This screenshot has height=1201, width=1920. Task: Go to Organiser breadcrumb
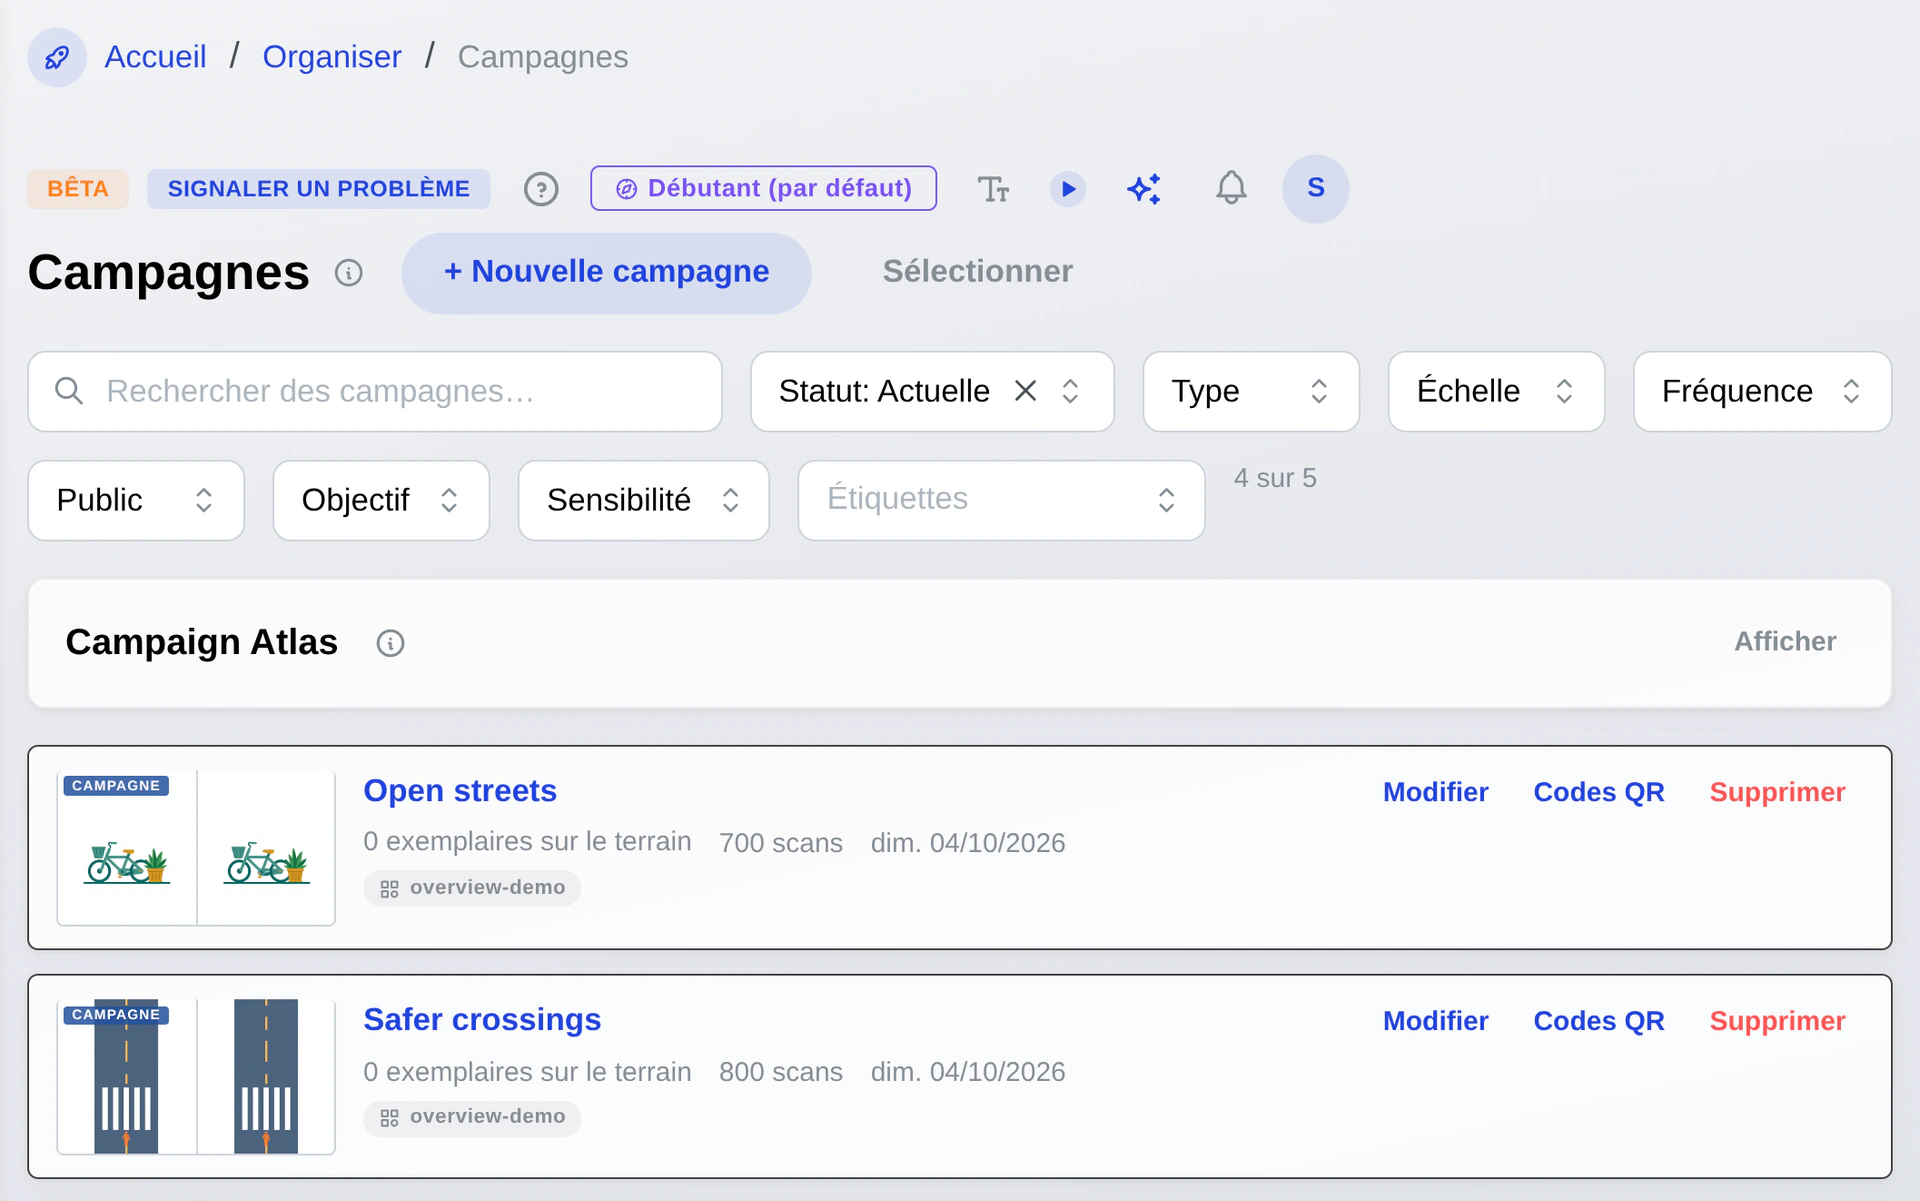[x=332, y=57]
